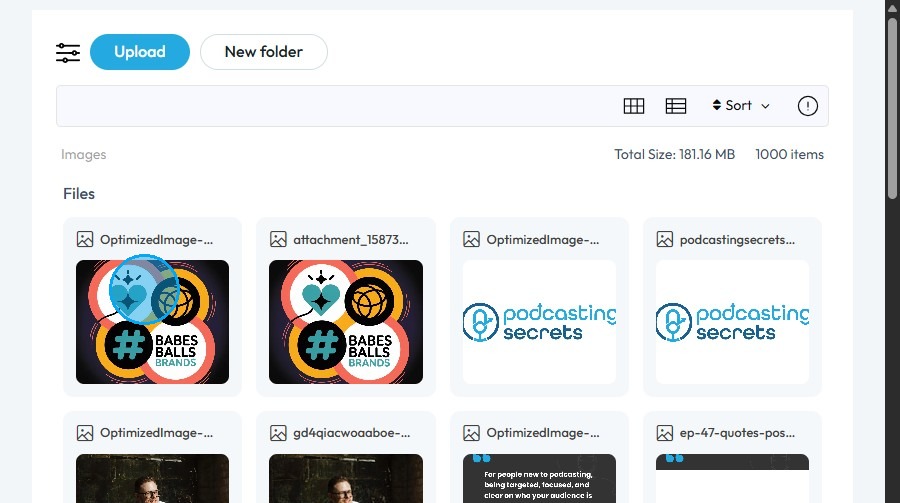Open third OptimizedImage podcasting secrets thumbnail
The image size is (900, 503).
point(539,322)
